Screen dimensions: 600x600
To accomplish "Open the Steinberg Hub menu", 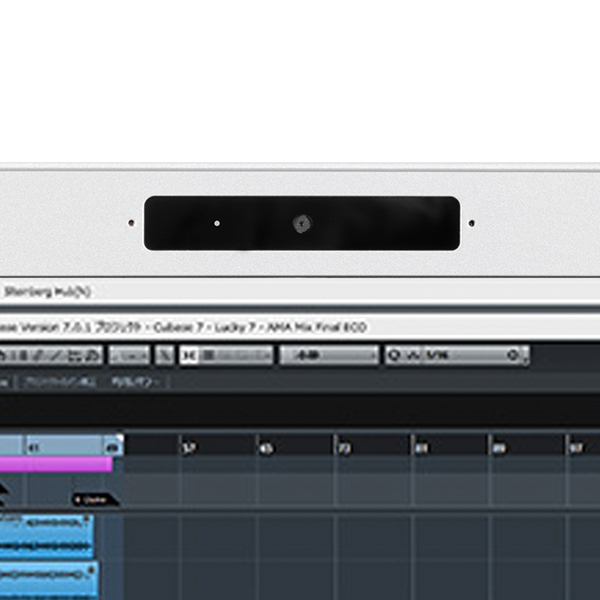I will [48, 292].
